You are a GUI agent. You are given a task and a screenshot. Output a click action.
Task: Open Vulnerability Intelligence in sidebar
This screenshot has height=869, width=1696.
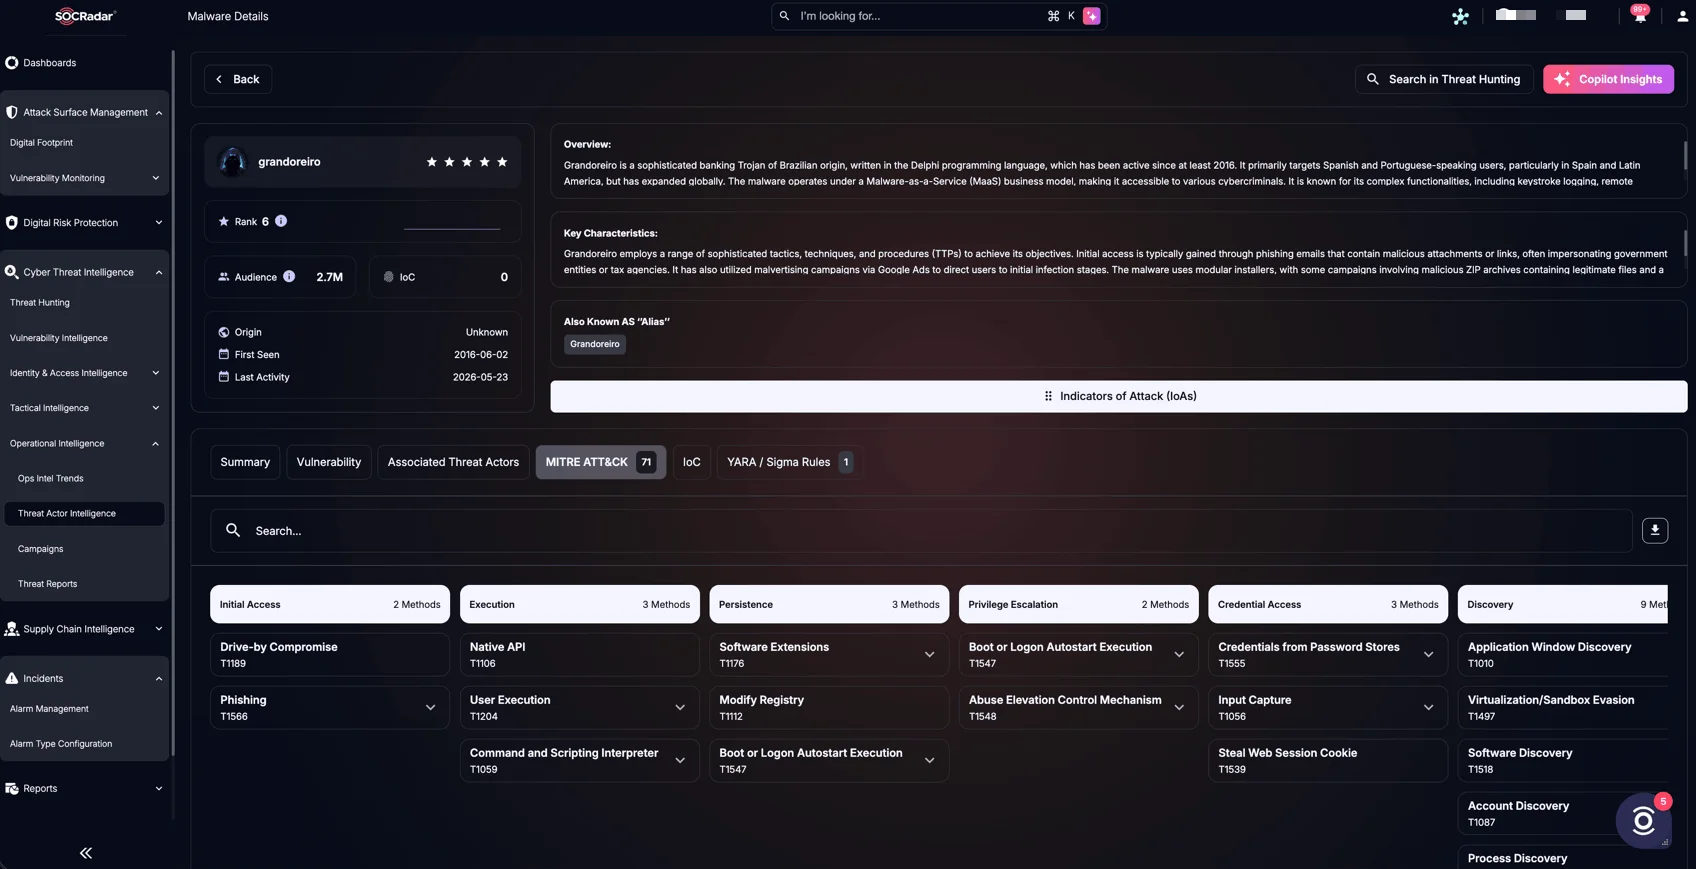[x=59, y=338]
